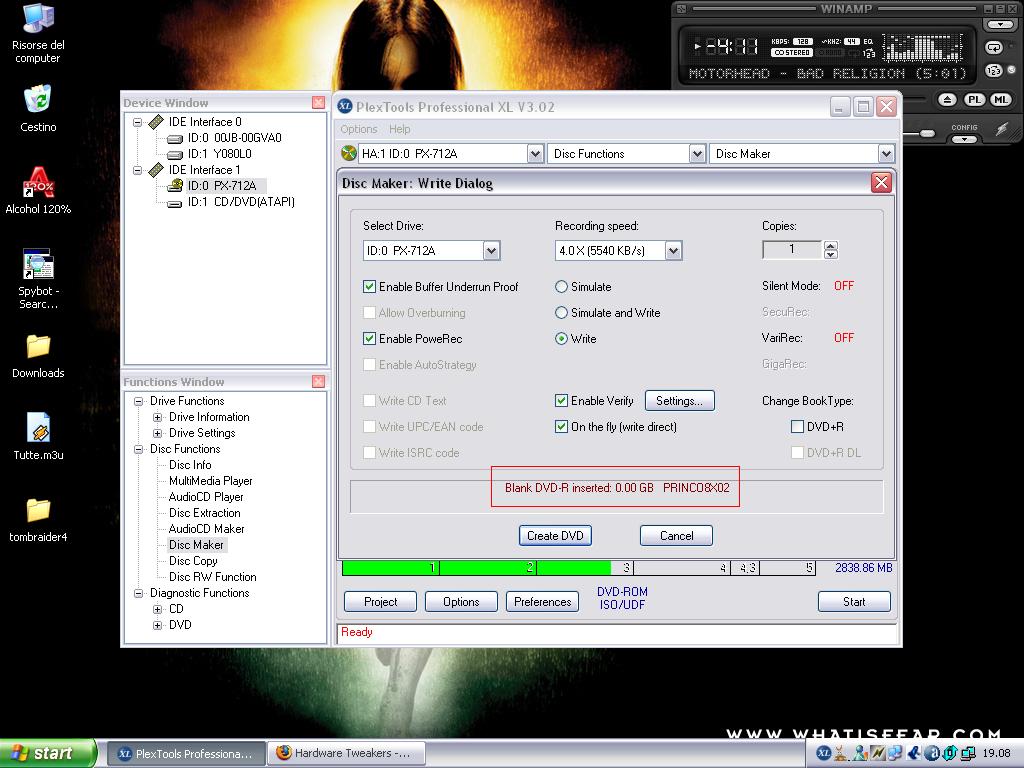The width and height of the screenshot is (1024, 768).
Task: Select Disc Info in Functions Window
Action: click(190, 465)
